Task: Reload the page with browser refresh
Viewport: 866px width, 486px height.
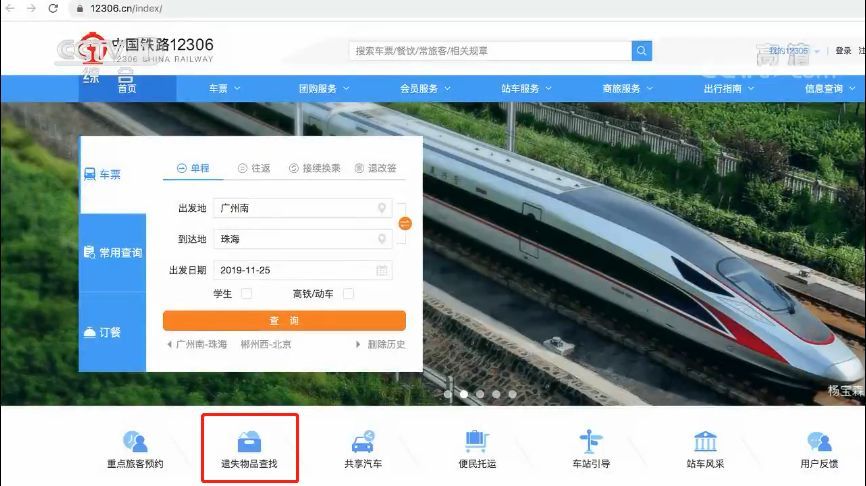Action: coord(53,8)
